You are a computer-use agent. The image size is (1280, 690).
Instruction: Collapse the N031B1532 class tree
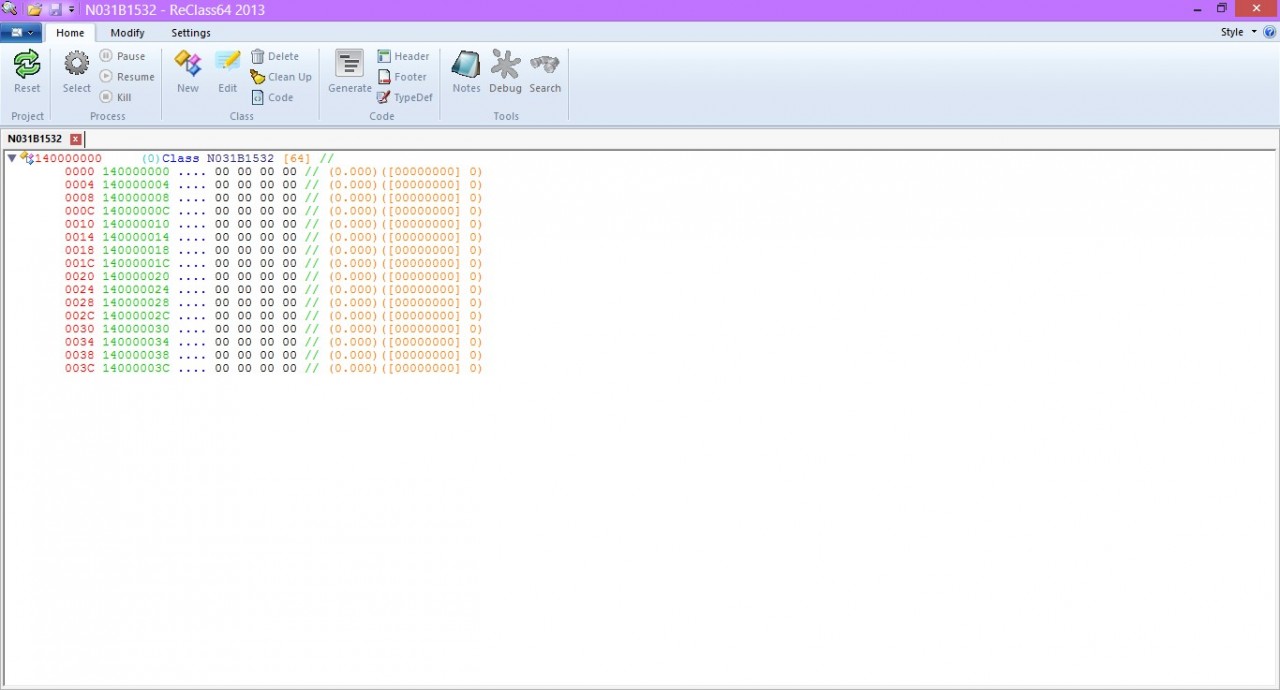coord(11,158)
